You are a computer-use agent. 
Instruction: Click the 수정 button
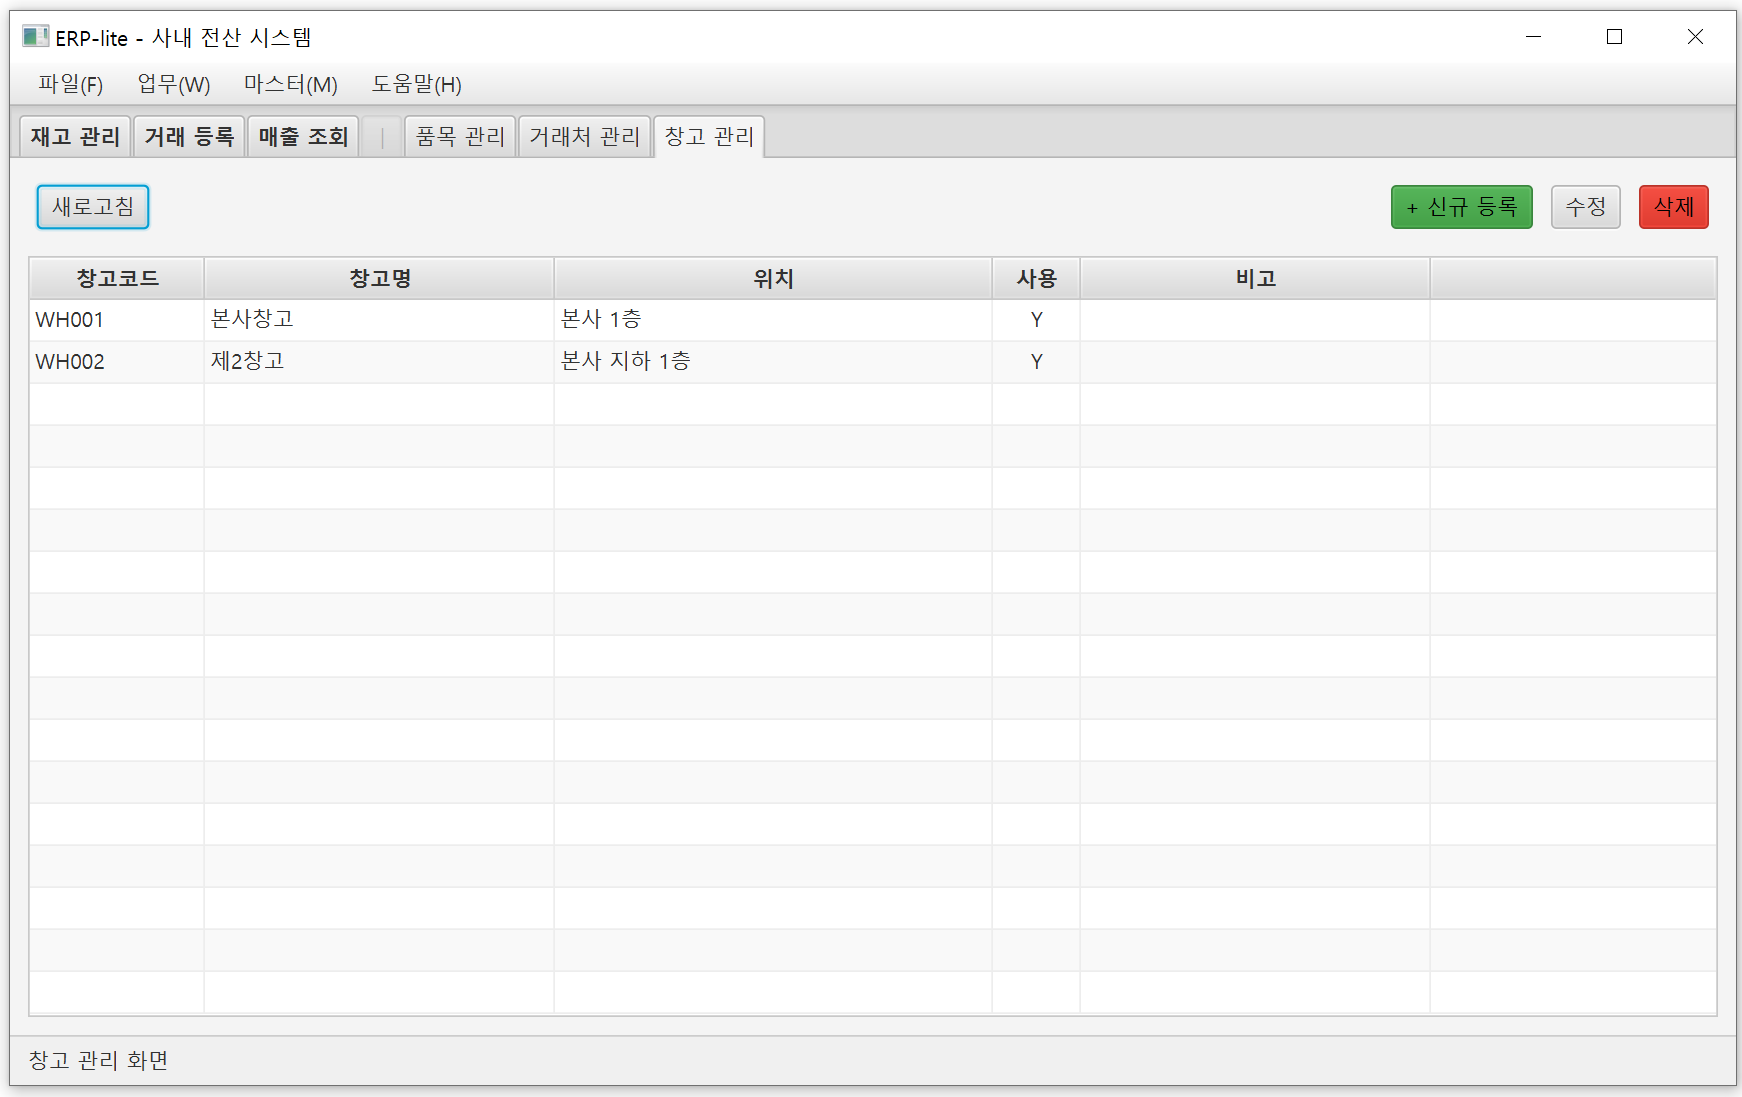[1585, 207]
